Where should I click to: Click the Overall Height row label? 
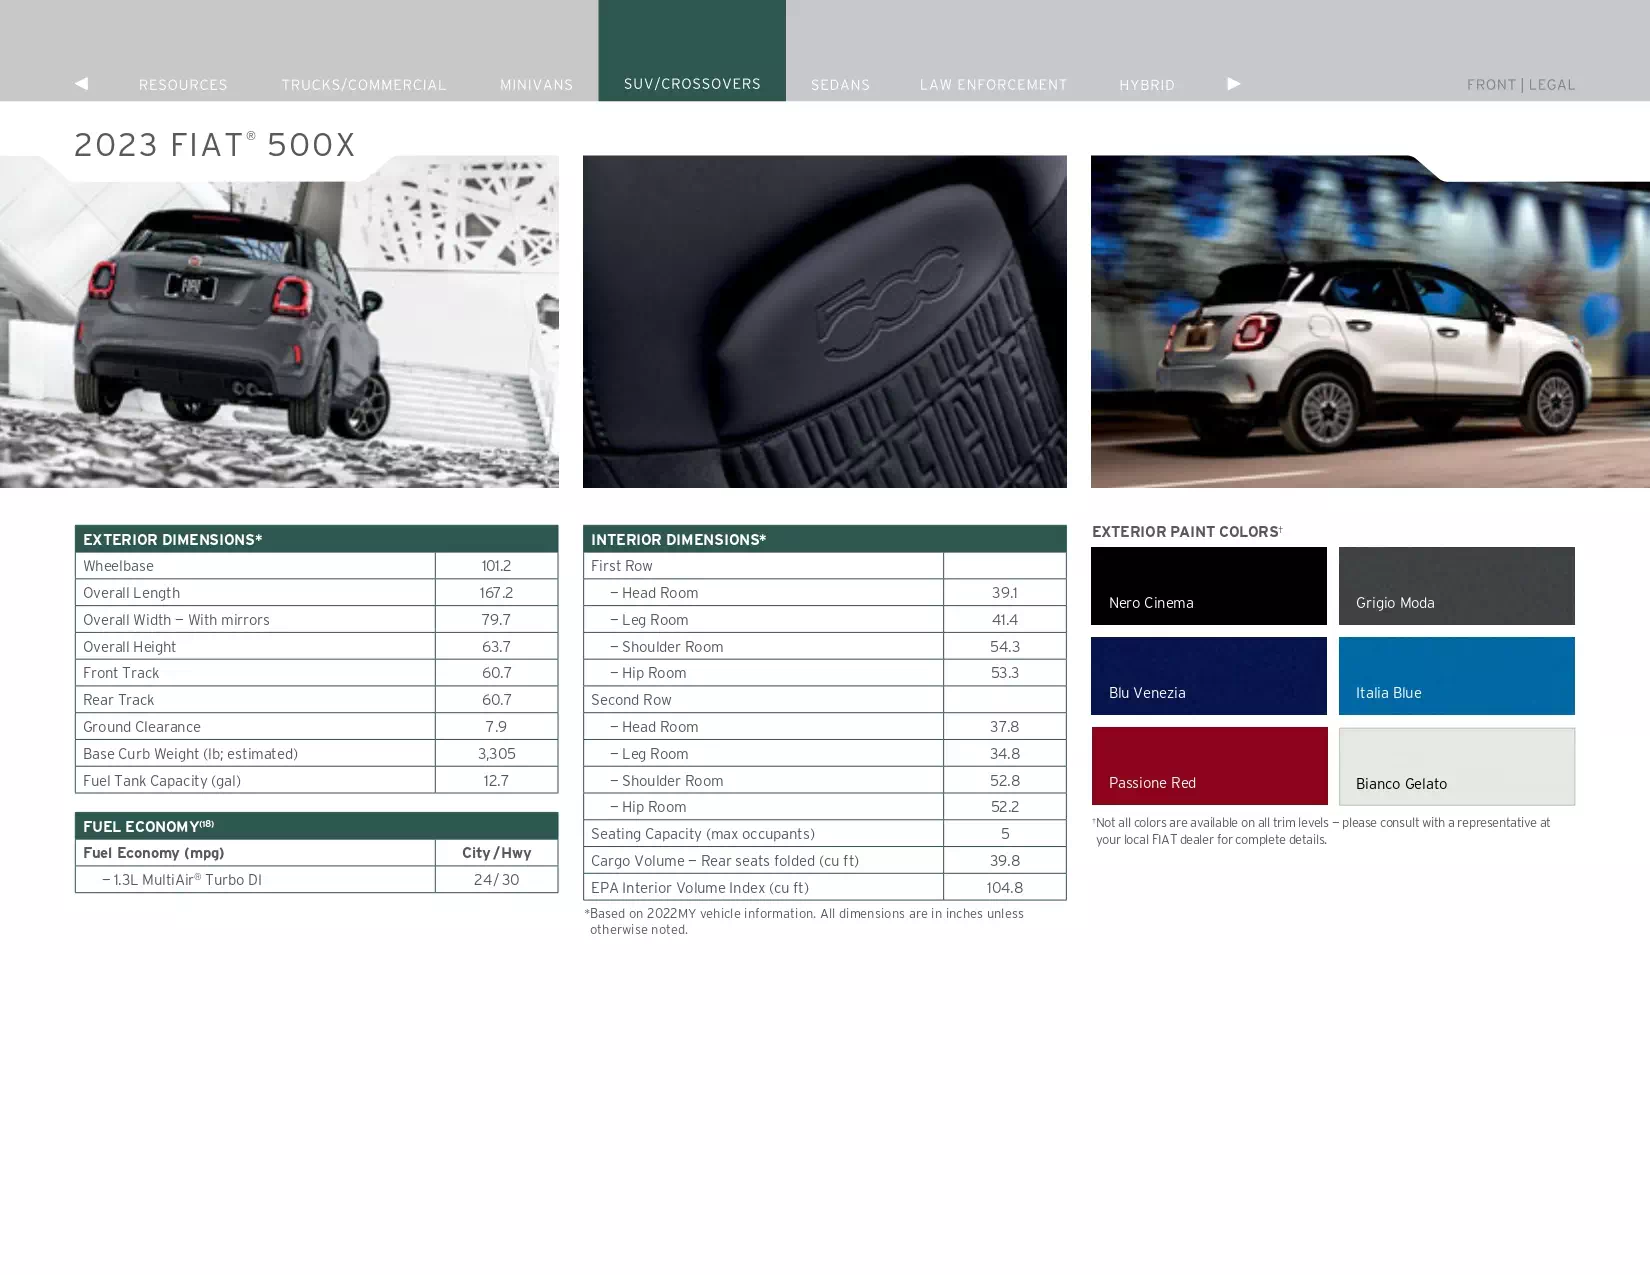(130, 647)
